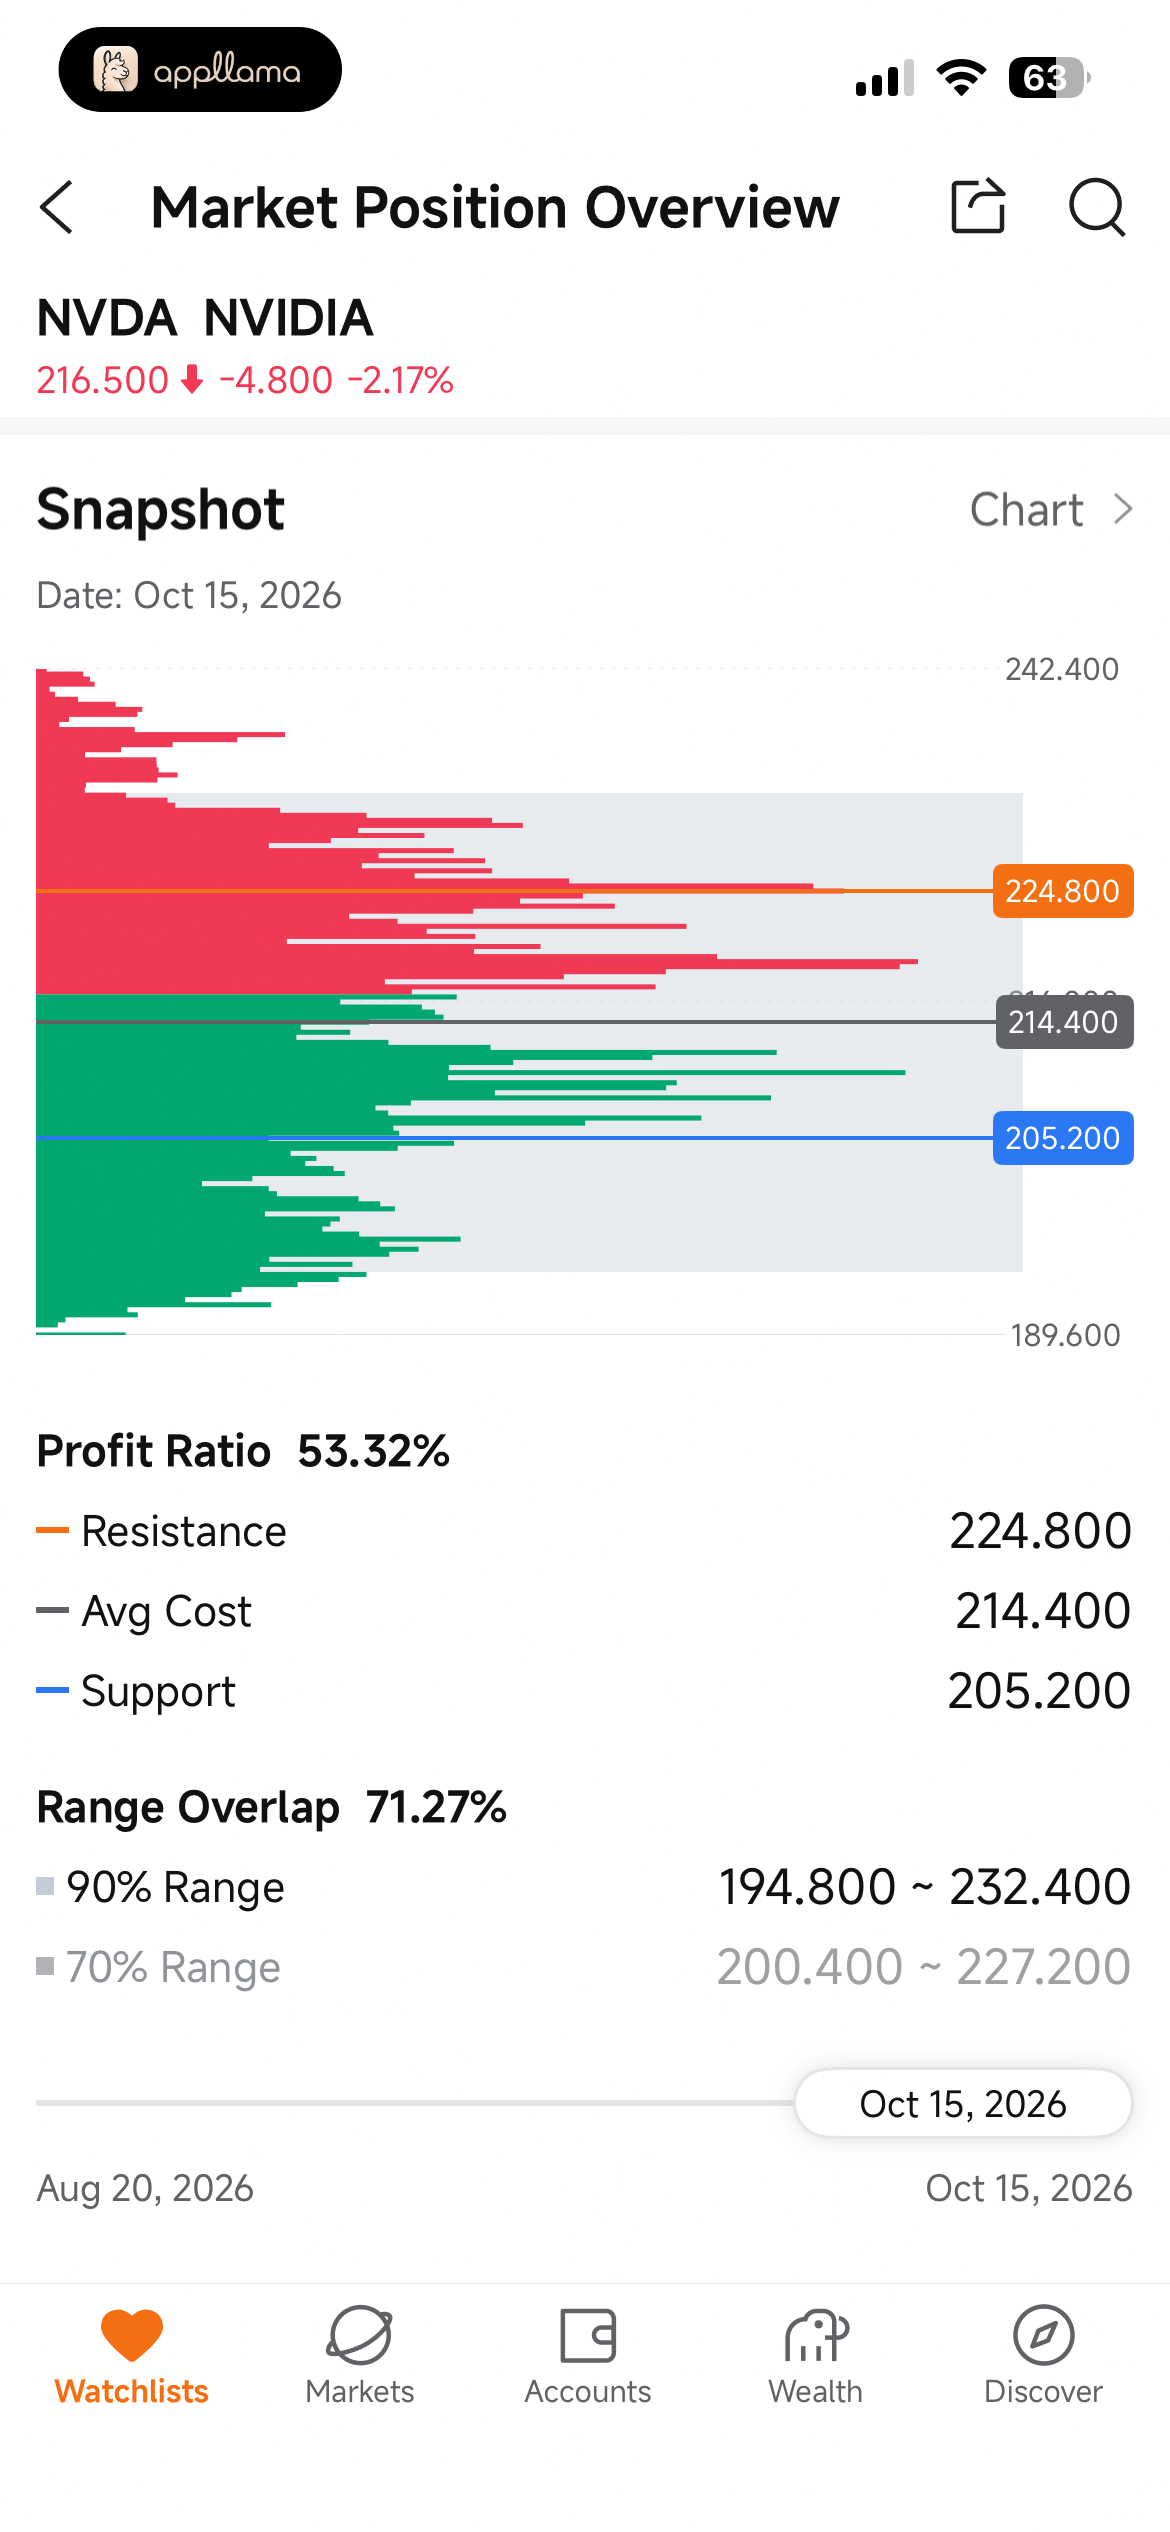This screenshot has height=2532, width=1170.
Task: Tap the 194.800 ~ 232.400 range value
Action: [925, 1887]
